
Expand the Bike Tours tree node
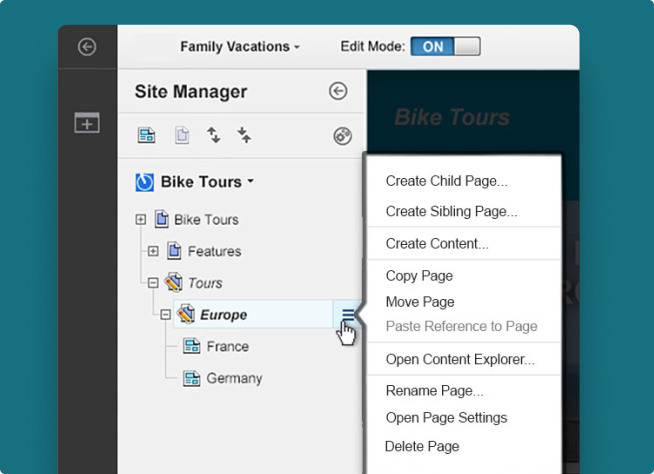pyautogui.click(x=140, y=219)
